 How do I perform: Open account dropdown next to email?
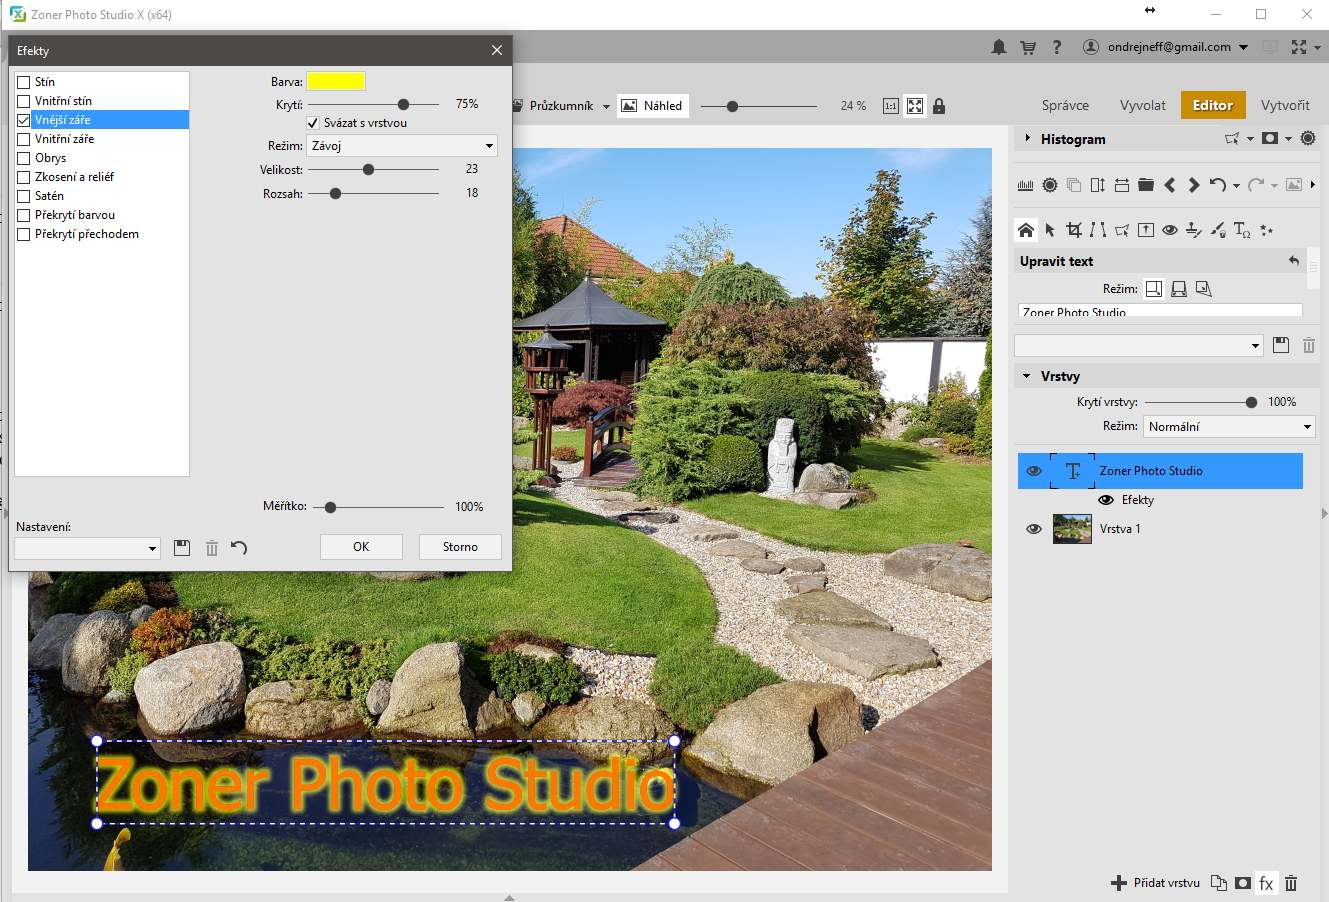(1243, 47)
